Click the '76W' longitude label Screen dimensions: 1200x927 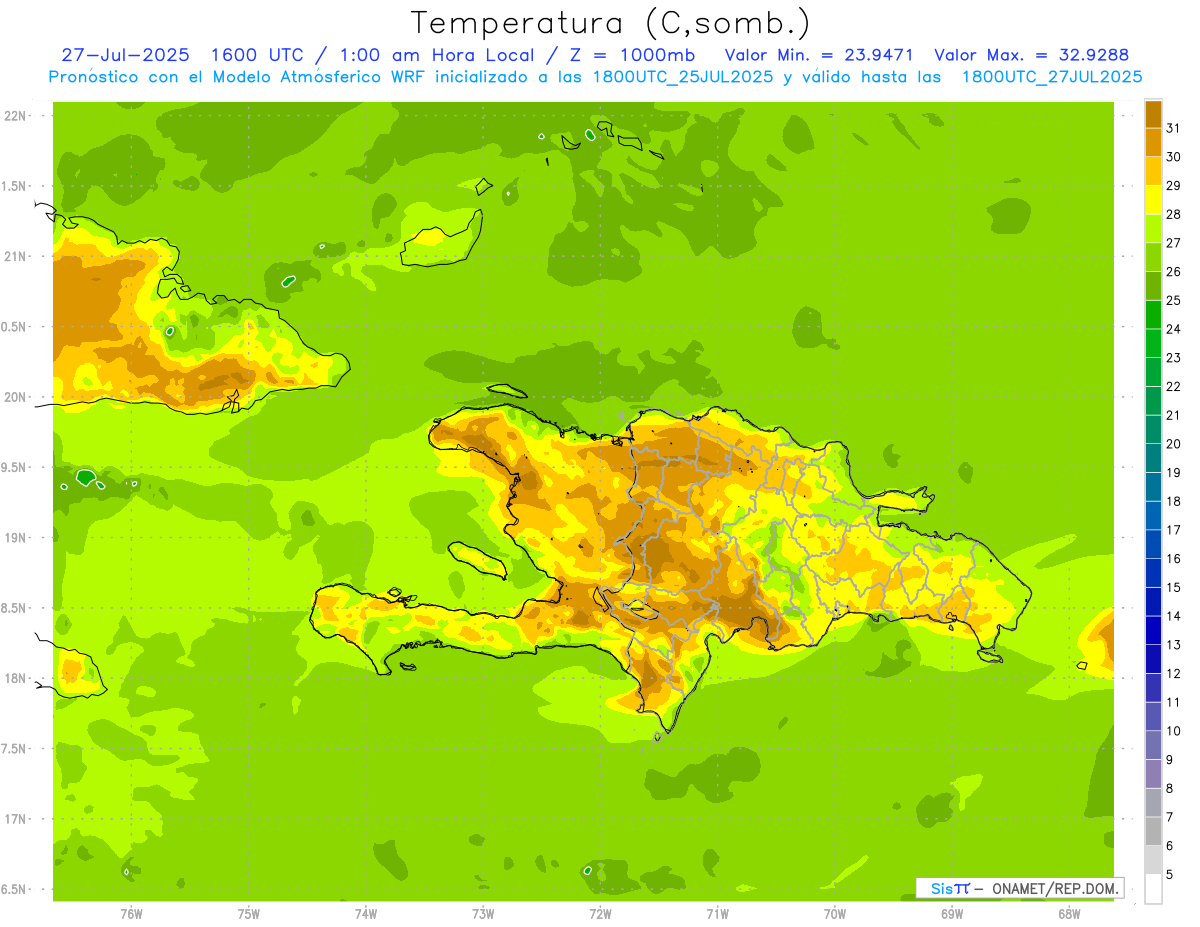click(x=131, y=914)
